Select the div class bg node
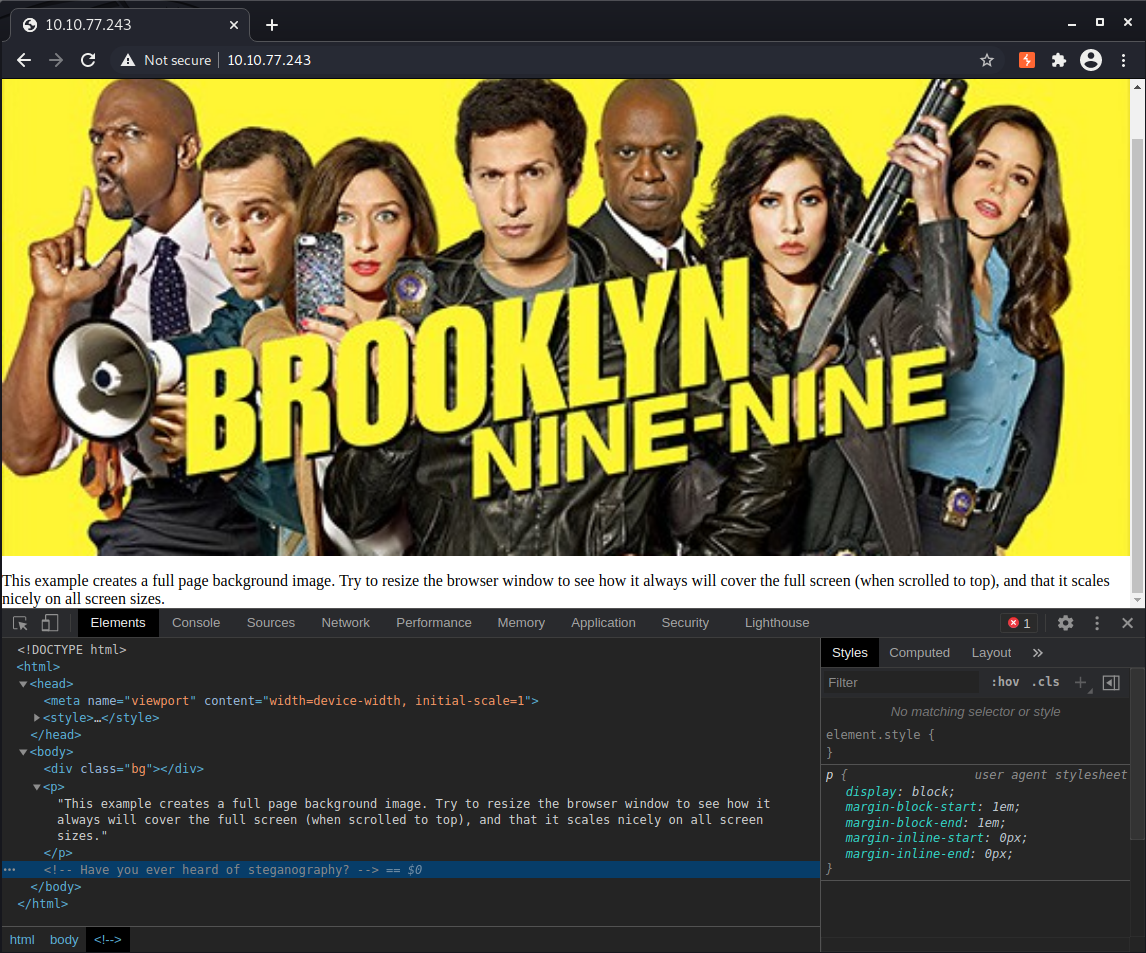1146x953 pixels. 124,769
